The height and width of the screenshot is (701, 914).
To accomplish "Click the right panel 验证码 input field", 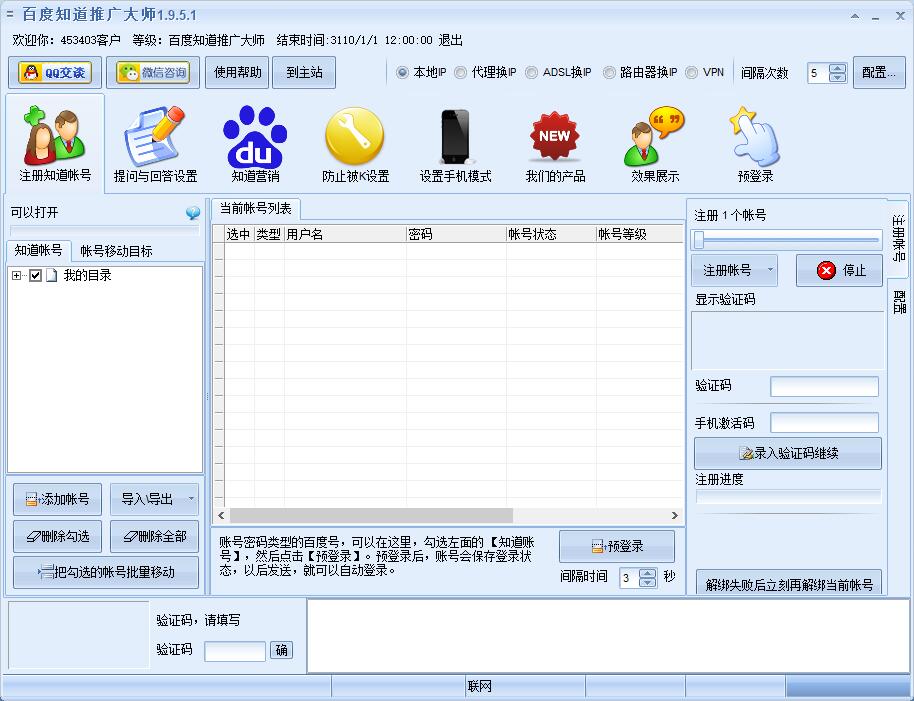I will pyautogui.click(x=824, y=386).
